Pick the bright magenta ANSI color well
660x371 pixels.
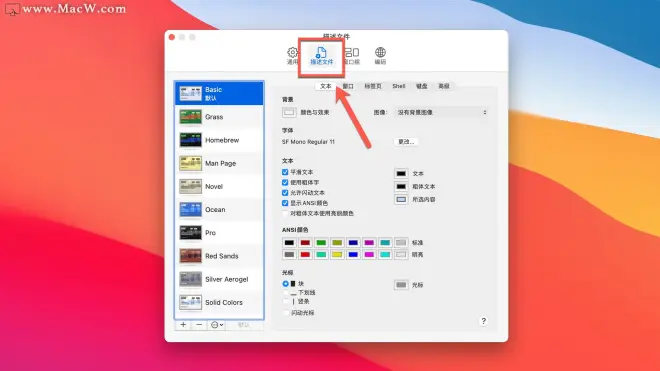[x=369, y=255]
